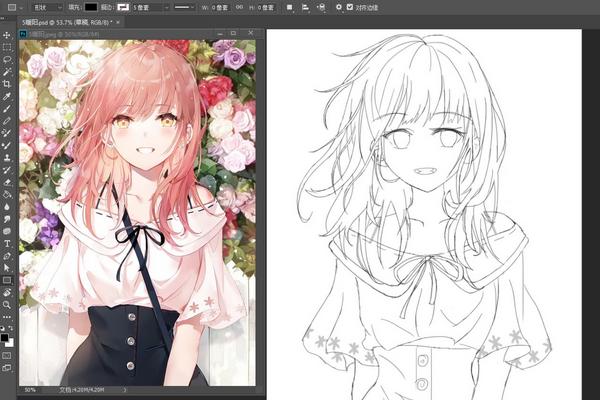Reset to default foreground/background colors
Image resolution: width=600 pixels, height=400 pixels.
click(x=2, y=328)
